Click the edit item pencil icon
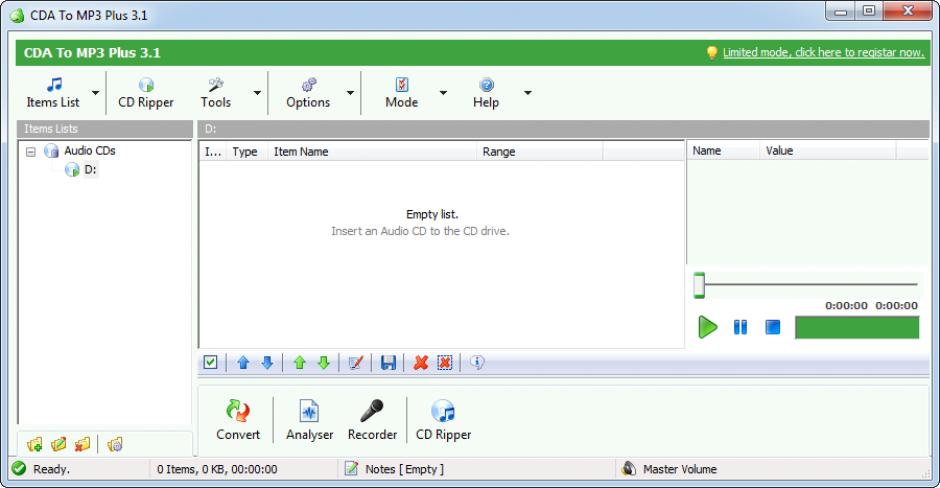940x488 pixels. (356, 363)
